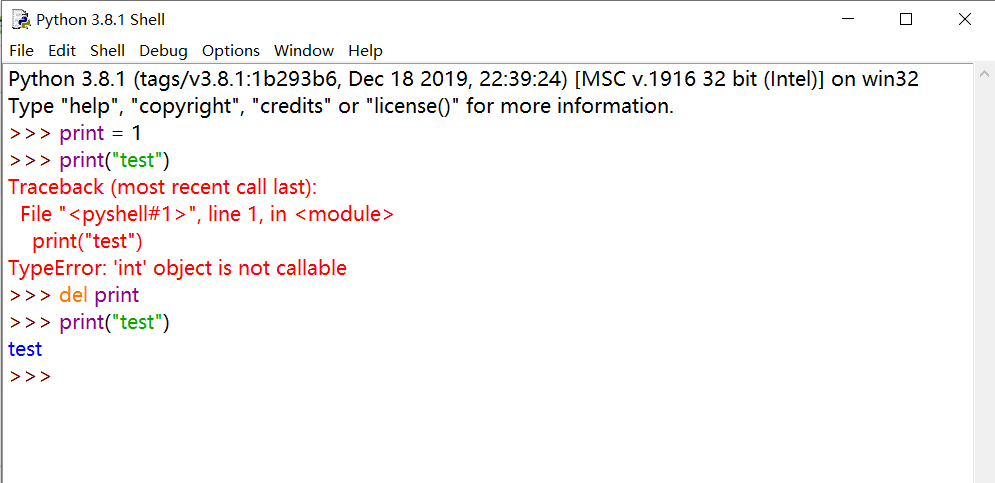The image size is (995, 483).
Task: Open the Shell menu
Action: coord(107,50)
